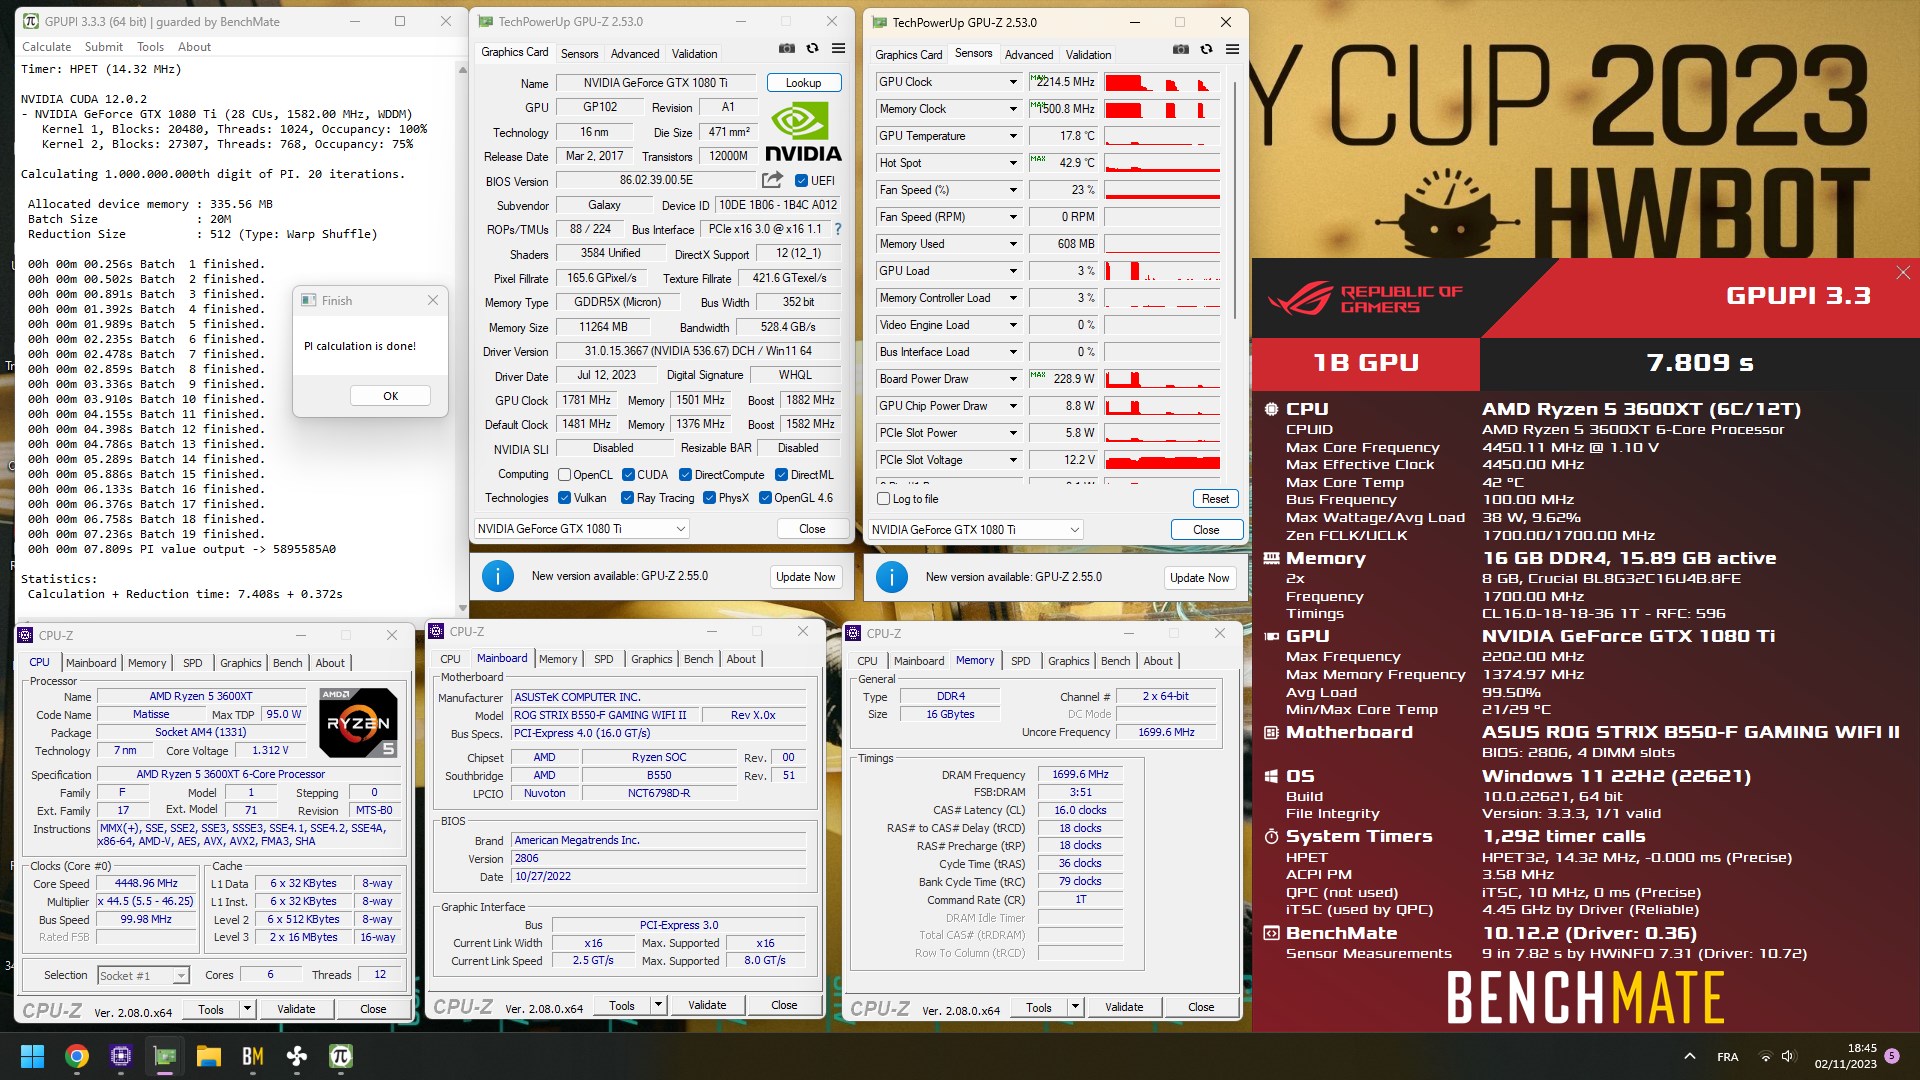
Task: Switch to Validation tab in GPU-Z Sensors window
Action: point(1088,55)
